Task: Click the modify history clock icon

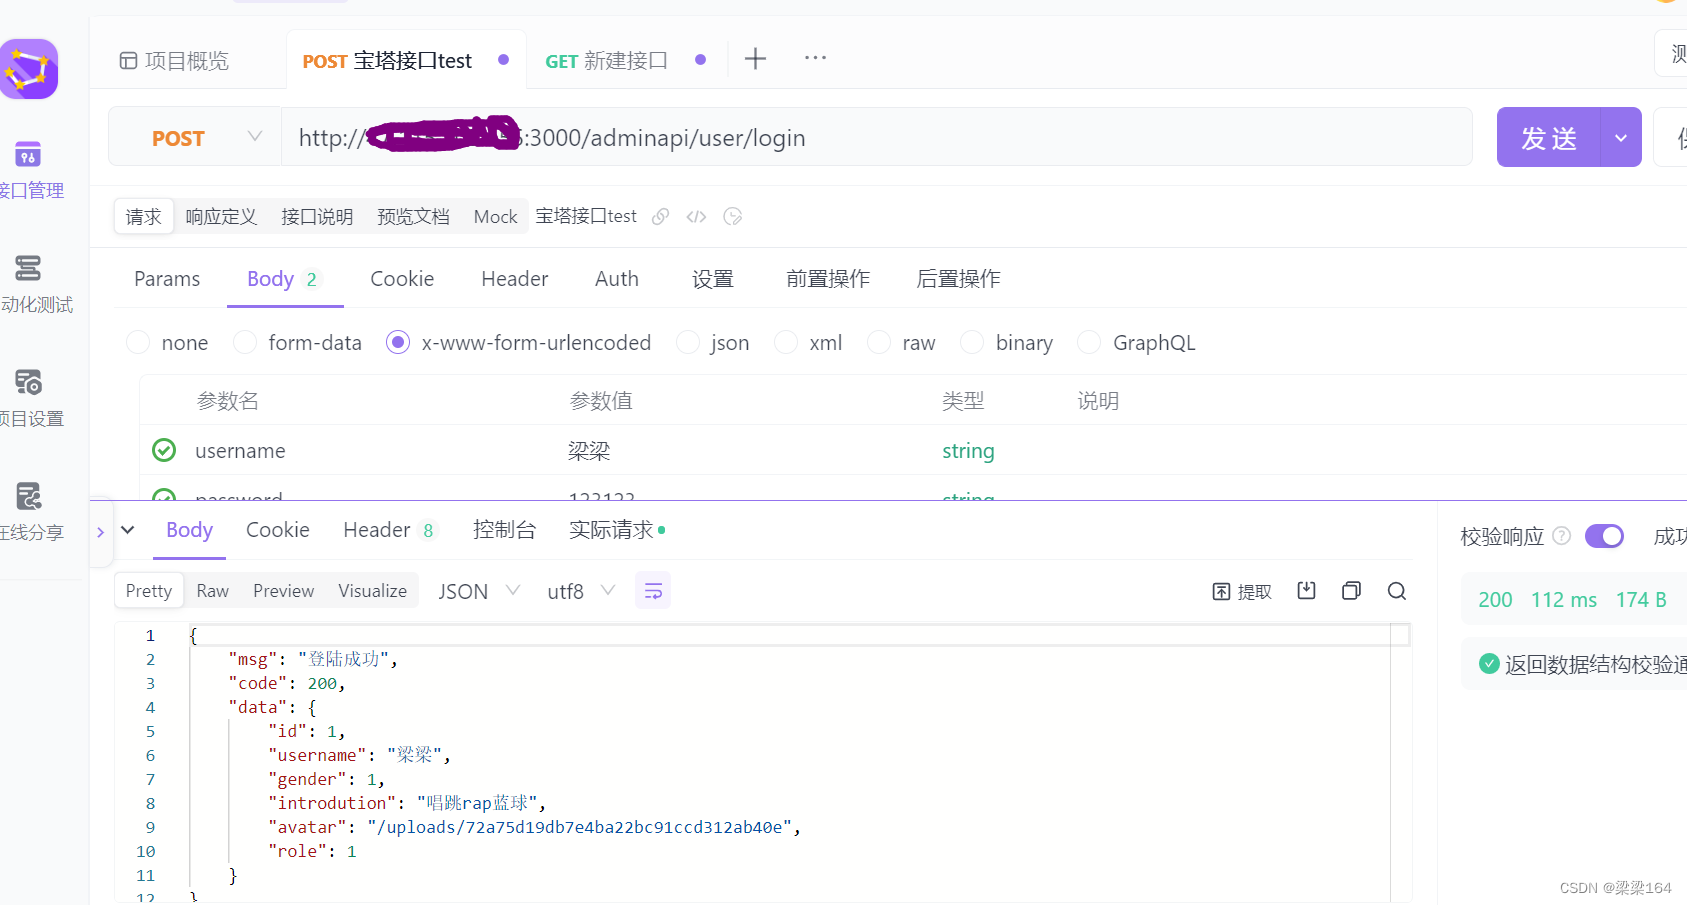Action: (732, 216)
